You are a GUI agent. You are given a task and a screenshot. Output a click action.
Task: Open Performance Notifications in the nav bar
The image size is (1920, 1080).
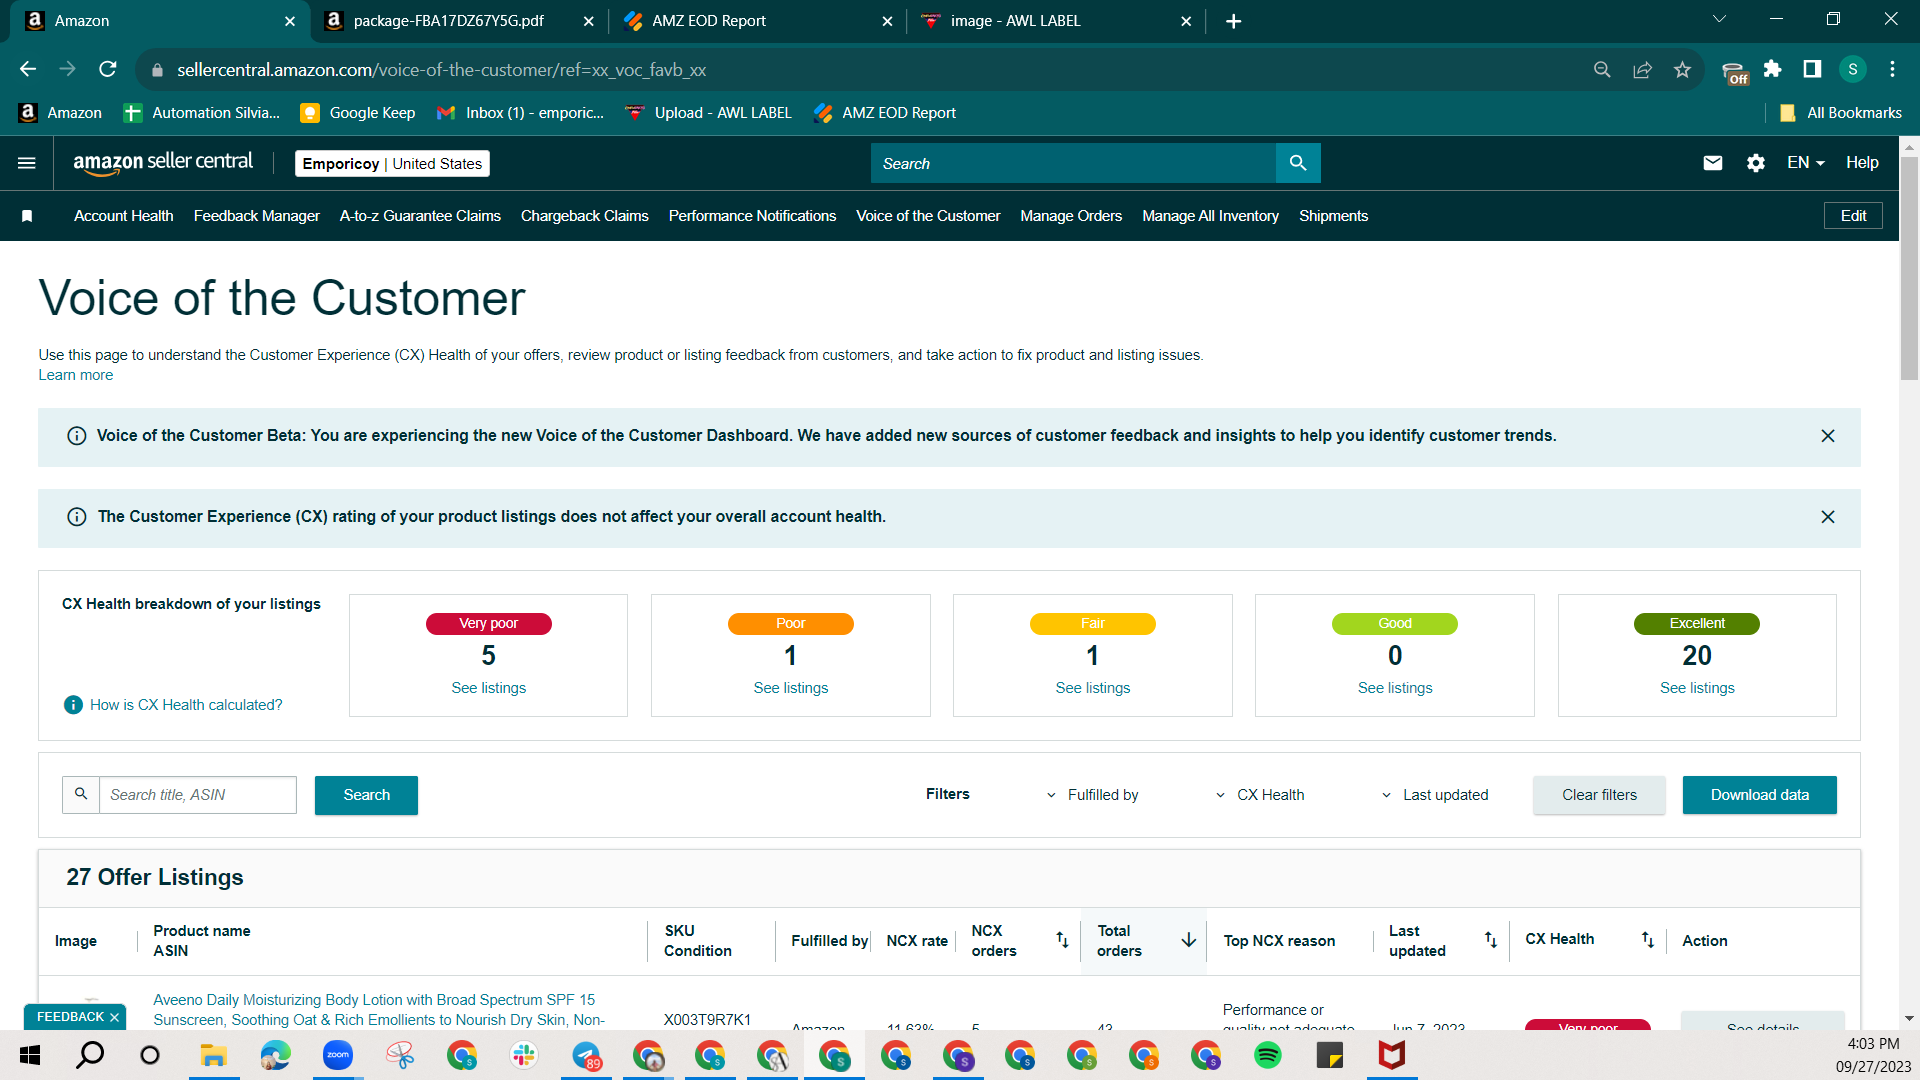(753, 216)
